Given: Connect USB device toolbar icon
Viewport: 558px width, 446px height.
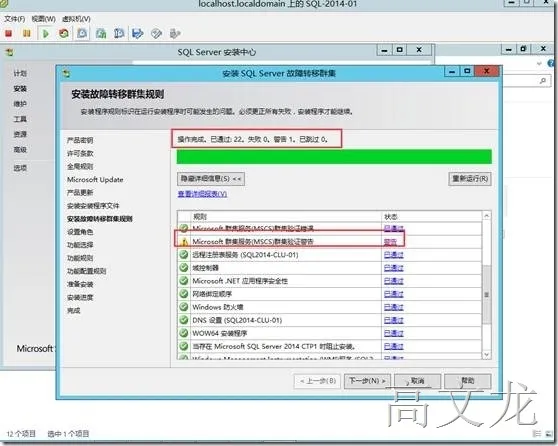Looking at the screenshot, I should [x=175, y=34].
